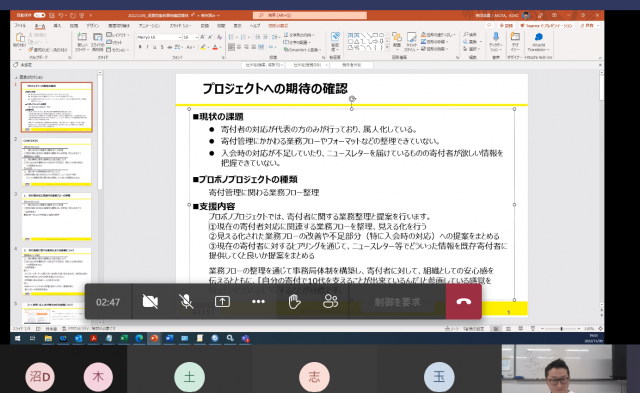Toggle Italic formatting
Screen dimensions: 640x393
[147, 47]
